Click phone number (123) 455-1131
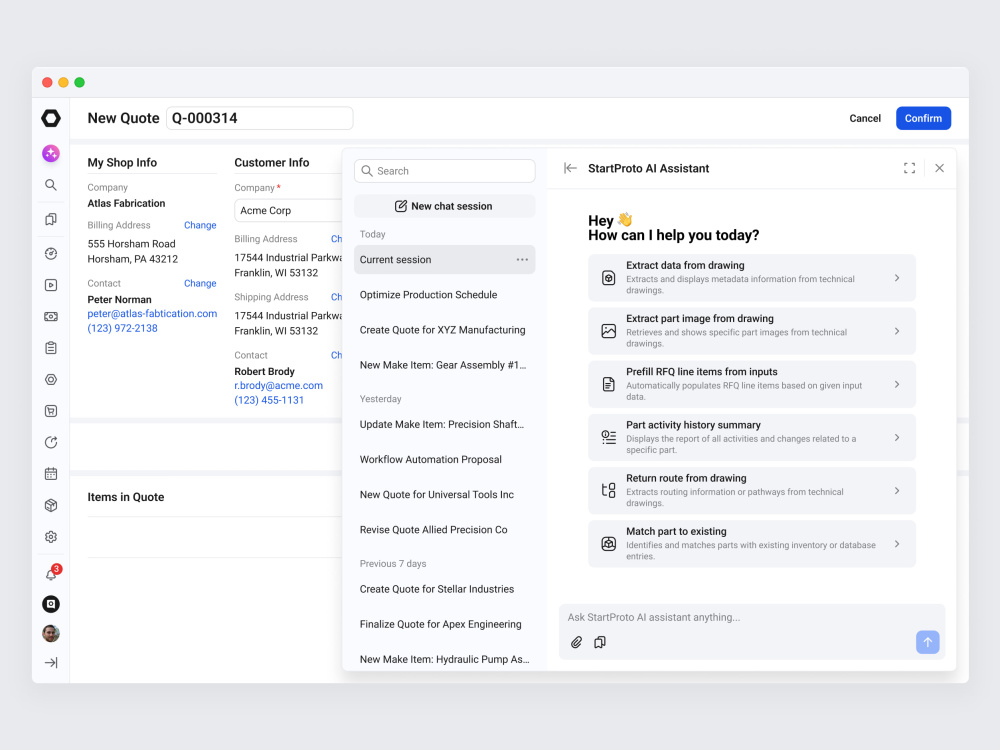 click(x=269, y=401)
